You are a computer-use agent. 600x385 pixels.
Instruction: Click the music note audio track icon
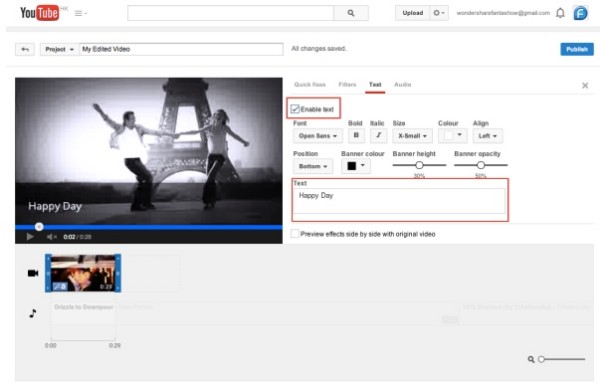(33, 313)
